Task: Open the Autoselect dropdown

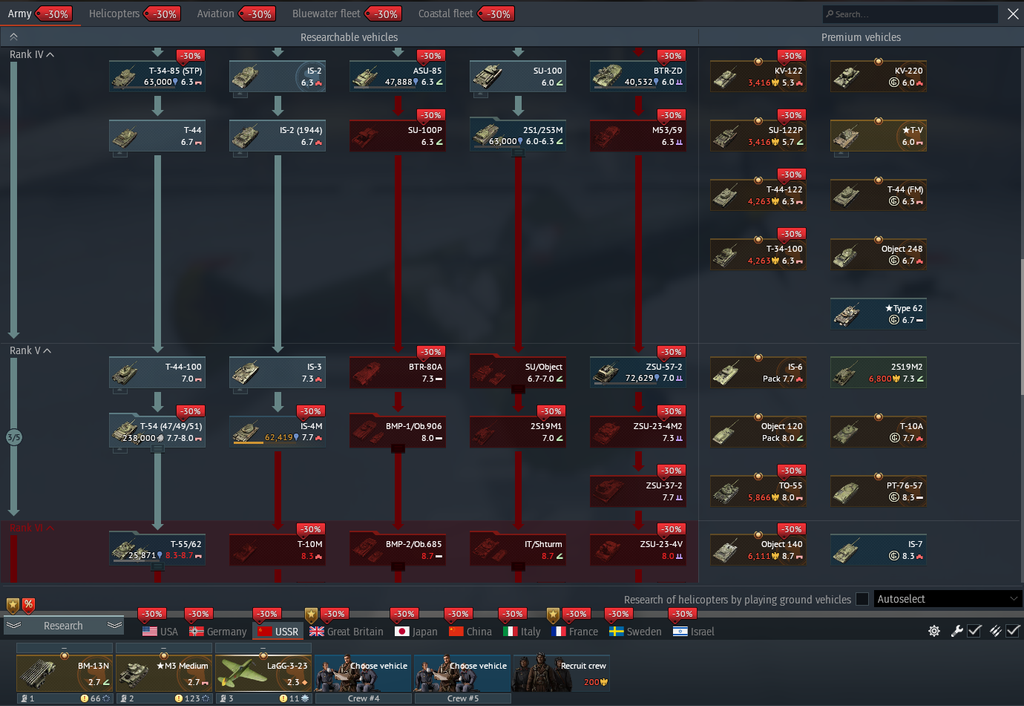Action: point(947,599)
